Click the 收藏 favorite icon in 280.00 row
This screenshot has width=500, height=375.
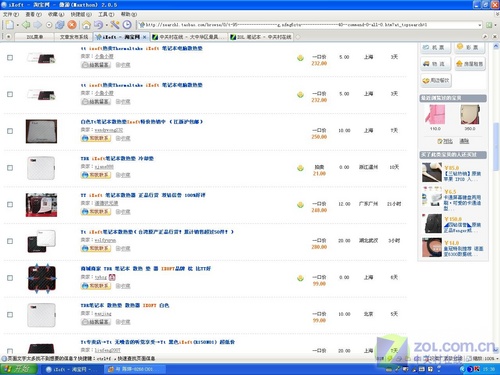pos(123,248)
